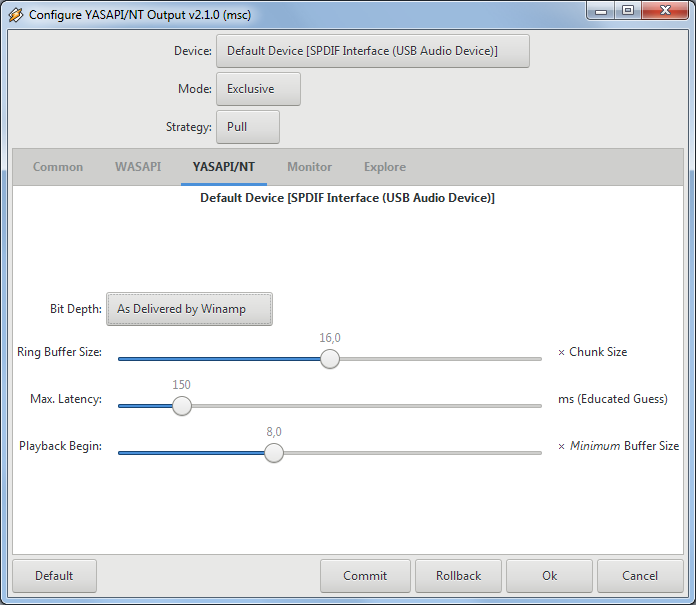Click the Max. Latency slider handle
This screenshot has width=696, height=605.
tap(181, 406)
